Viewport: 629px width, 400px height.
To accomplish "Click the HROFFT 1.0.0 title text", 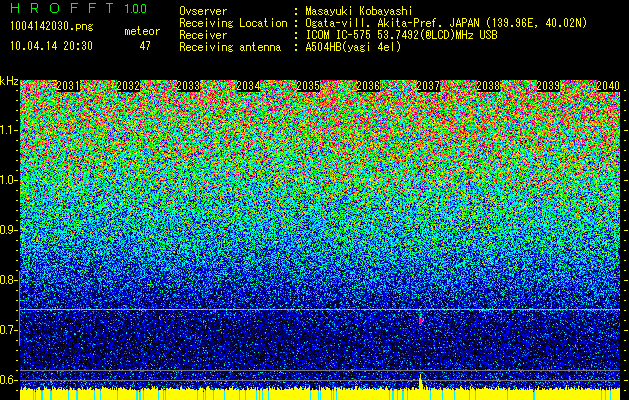I will (x=79, y=8).
